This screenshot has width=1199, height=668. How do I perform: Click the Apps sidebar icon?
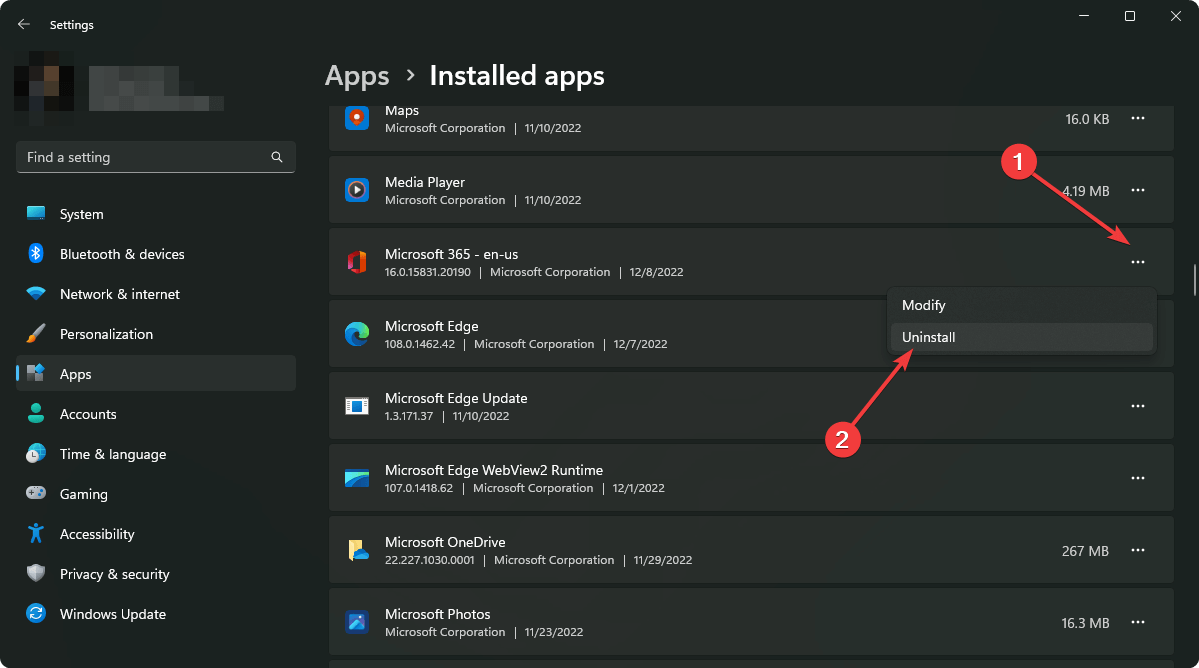pyautogui.click(x=36, y=373)
